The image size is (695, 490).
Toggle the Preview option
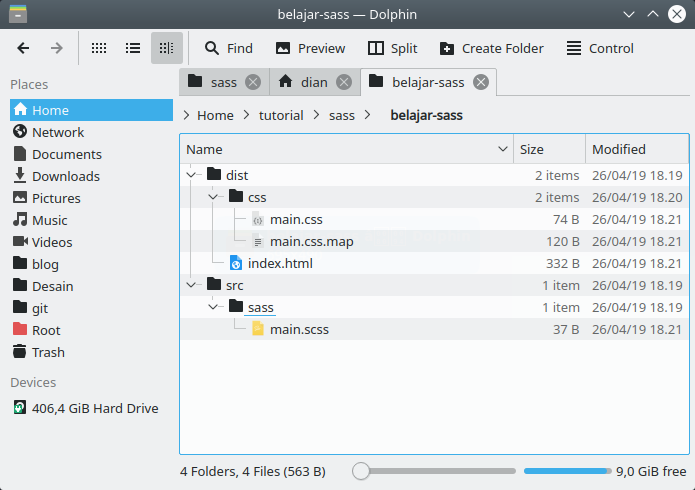coord(310,48)
